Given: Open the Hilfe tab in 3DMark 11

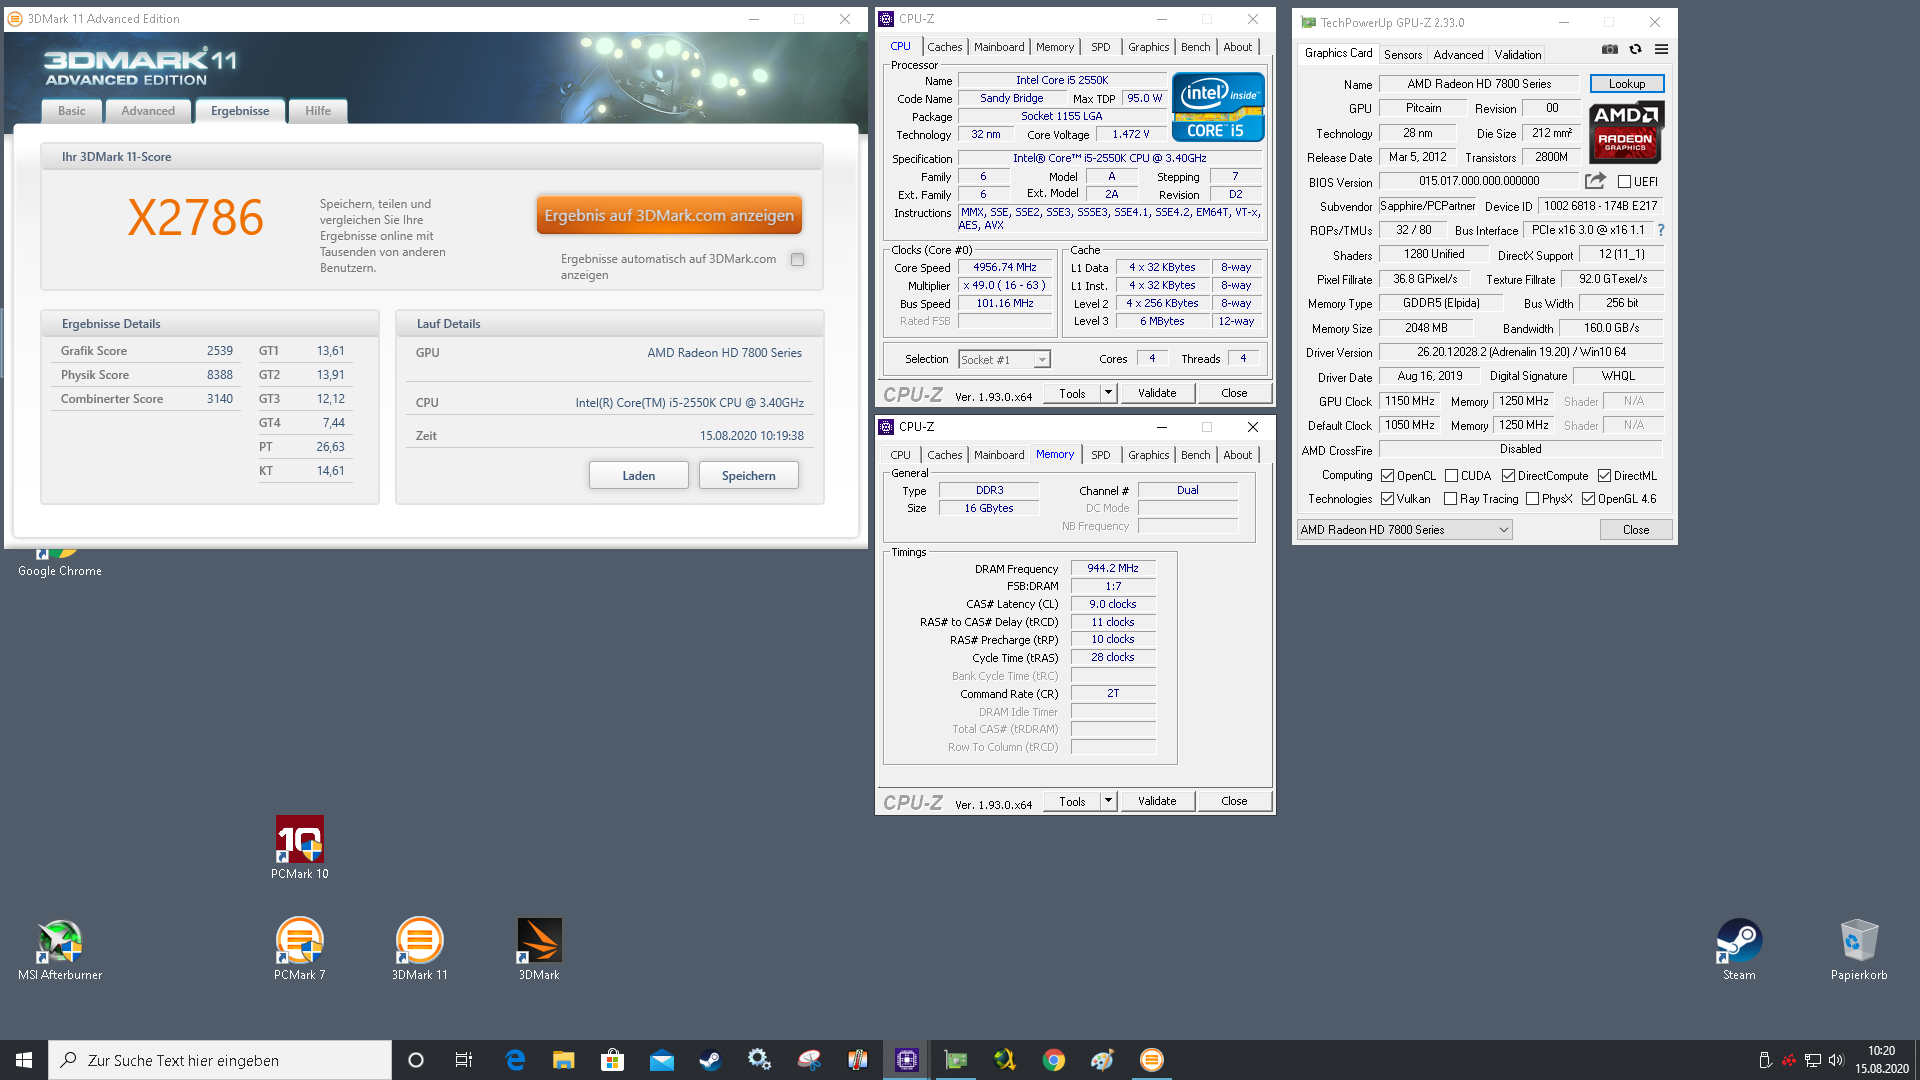Looking at the screenshot, I should (318, 111).
